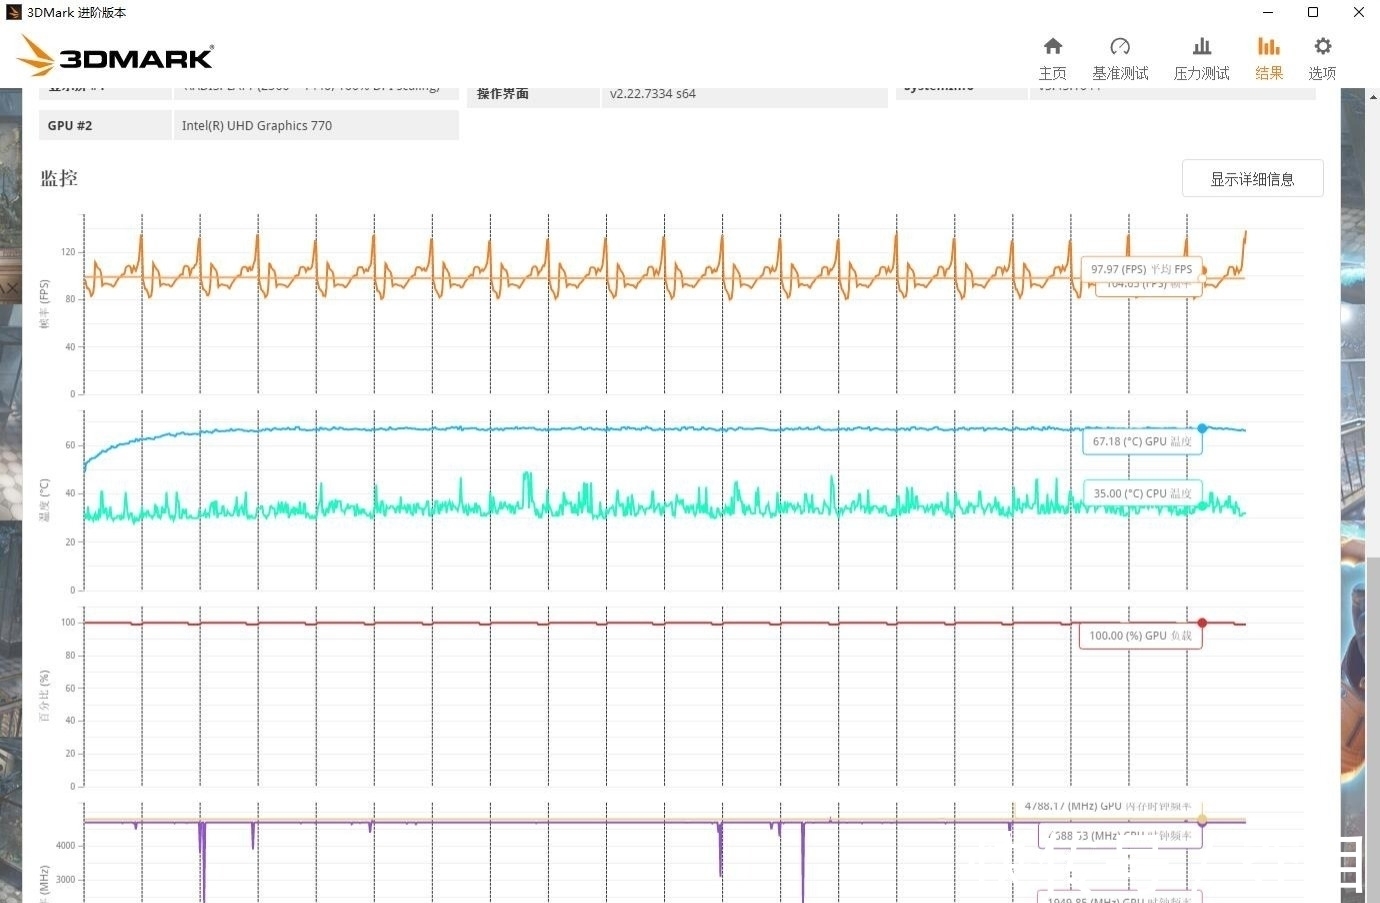Click the vertical scrollbar thumb

[x=1372, y=728]
